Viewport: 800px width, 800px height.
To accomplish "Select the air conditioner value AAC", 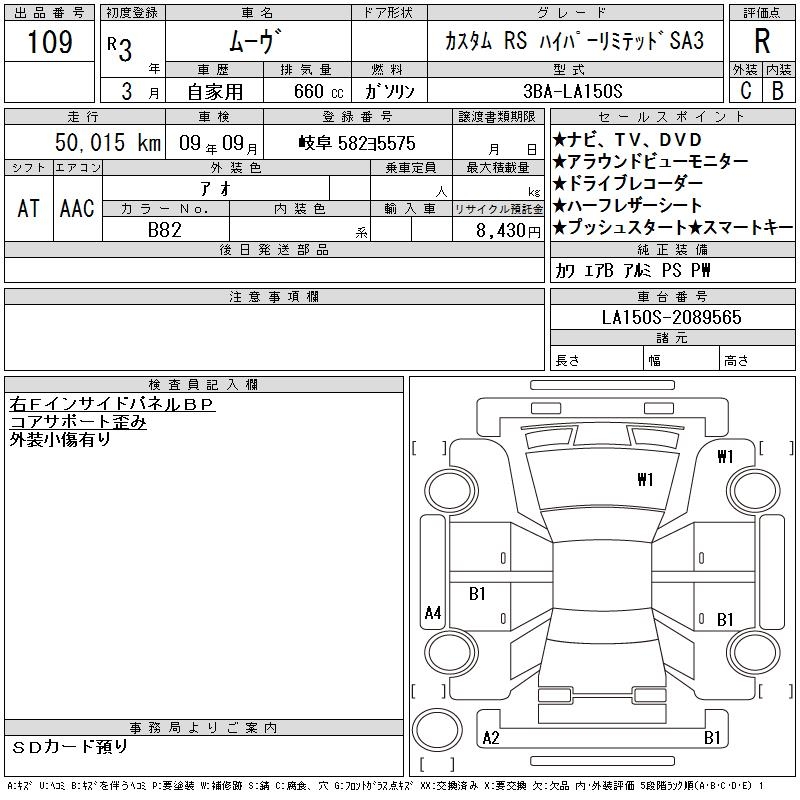I will [x=77, y=208].
